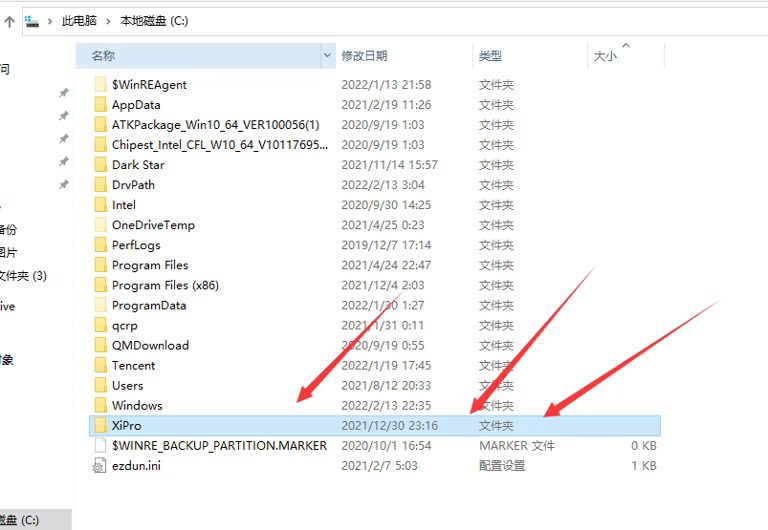Select the $WINRE_BACKUP_PARTITION.MARKER file icon
Viewport: 768px width, 530px height.
[x=100, y=445]
